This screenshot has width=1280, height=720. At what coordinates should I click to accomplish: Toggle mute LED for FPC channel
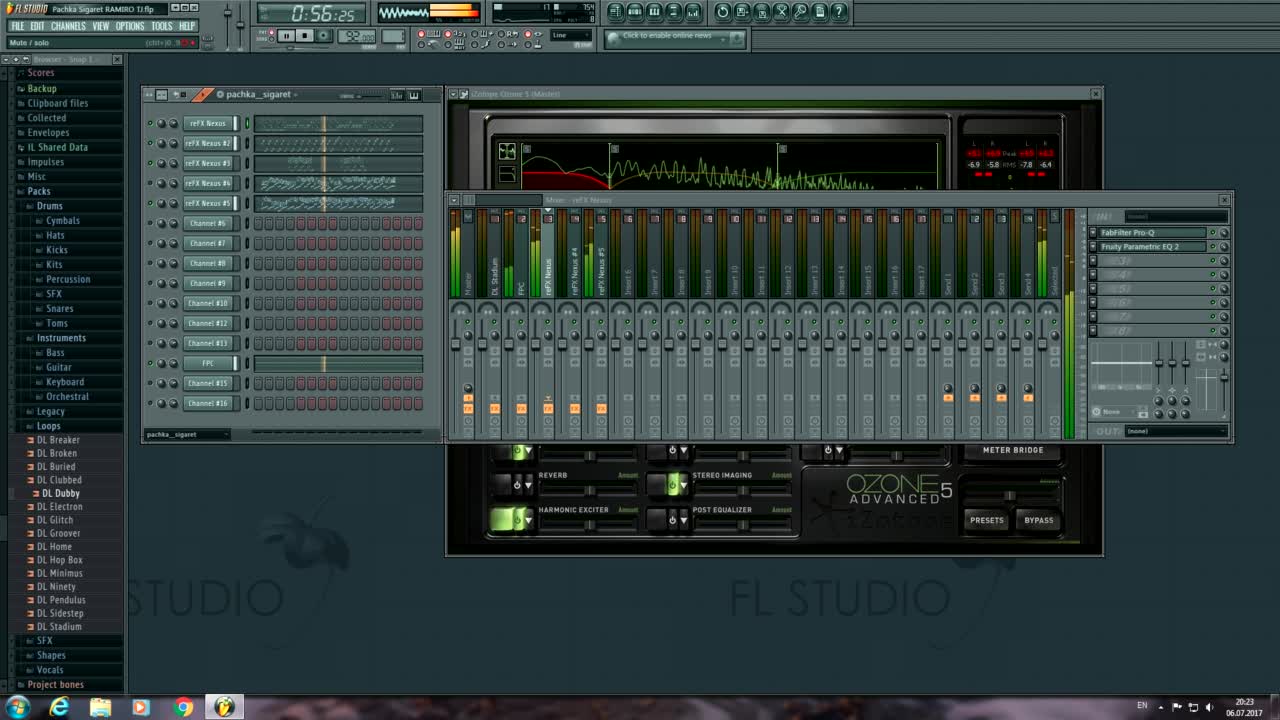150,363
